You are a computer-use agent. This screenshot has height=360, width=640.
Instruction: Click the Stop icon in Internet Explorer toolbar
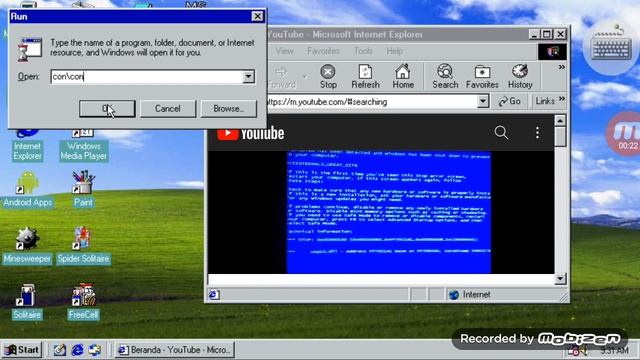[328, 76]
